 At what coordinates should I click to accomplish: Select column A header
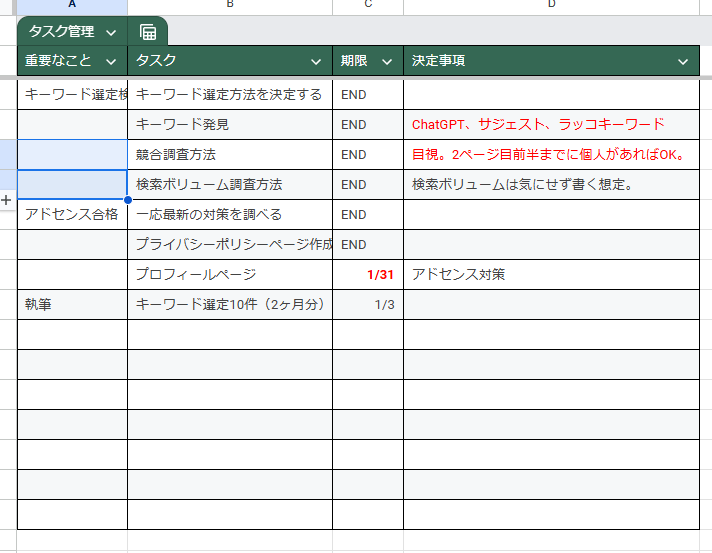(x=72, y=6)
